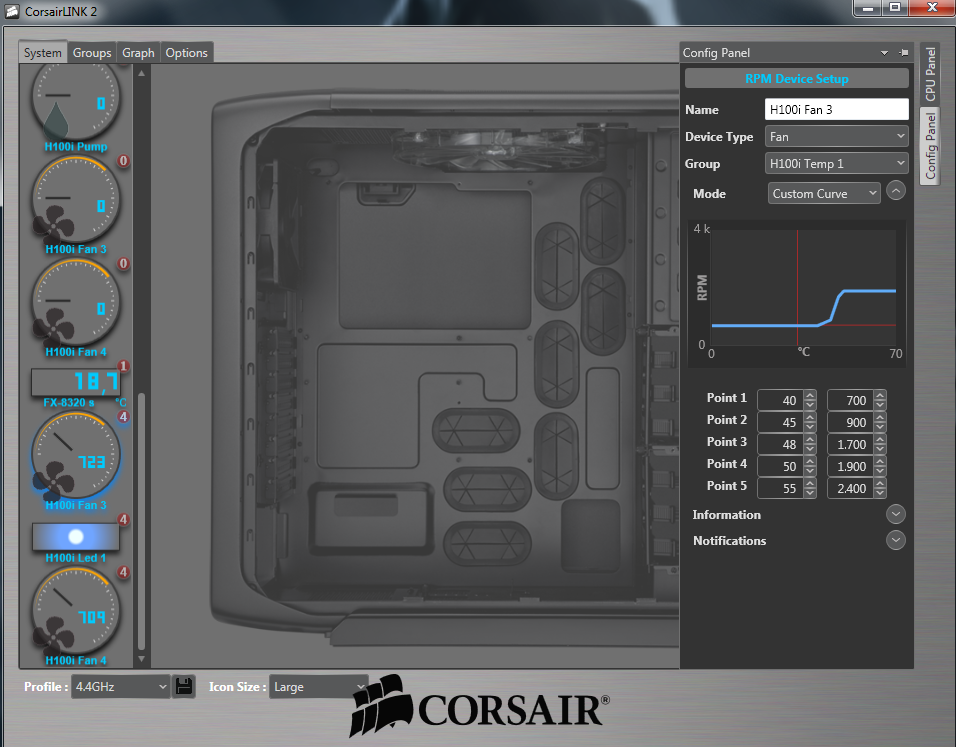The height and width of the screenshot is (747, 956).
Task: Open the Group dropdown showing H100i Temp 1
Action: (836, 164)
